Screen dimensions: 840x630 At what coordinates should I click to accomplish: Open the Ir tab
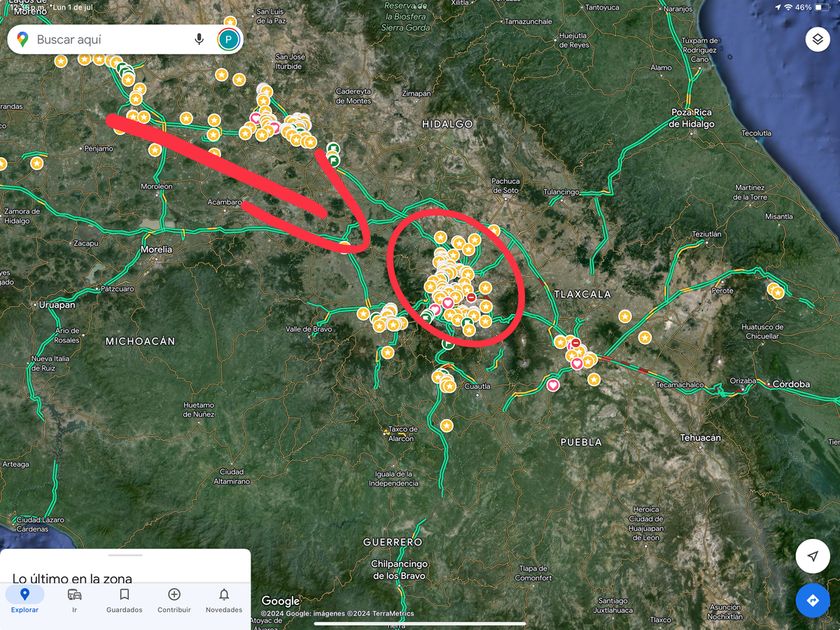(x=75, y=600)
